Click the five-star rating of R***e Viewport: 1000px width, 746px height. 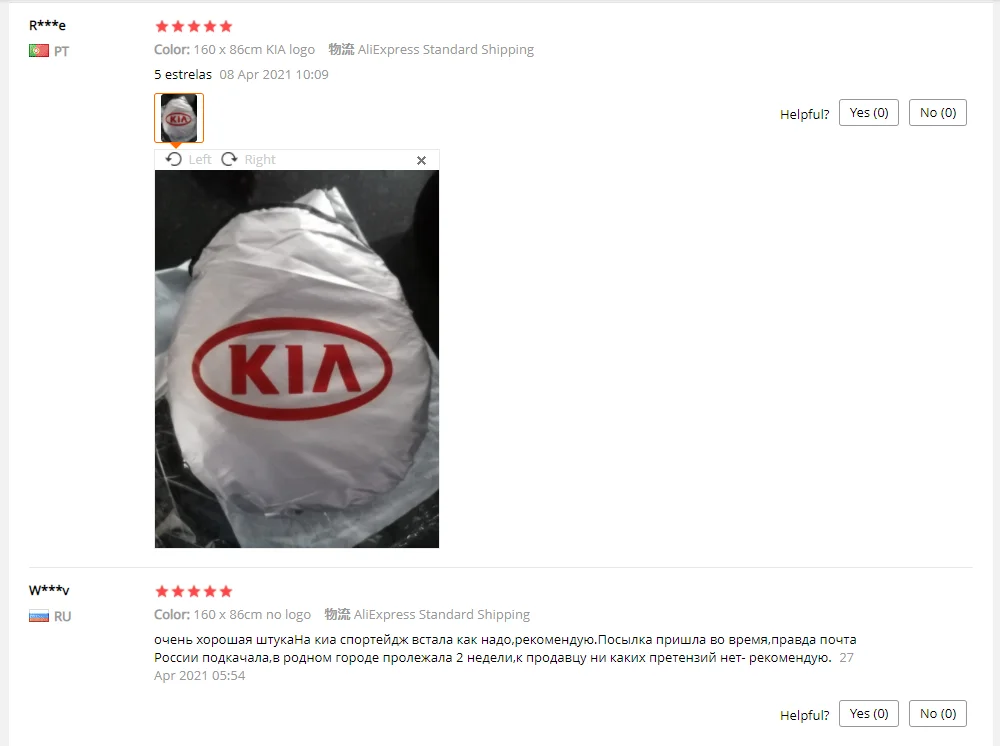click(x=194, y=26)
